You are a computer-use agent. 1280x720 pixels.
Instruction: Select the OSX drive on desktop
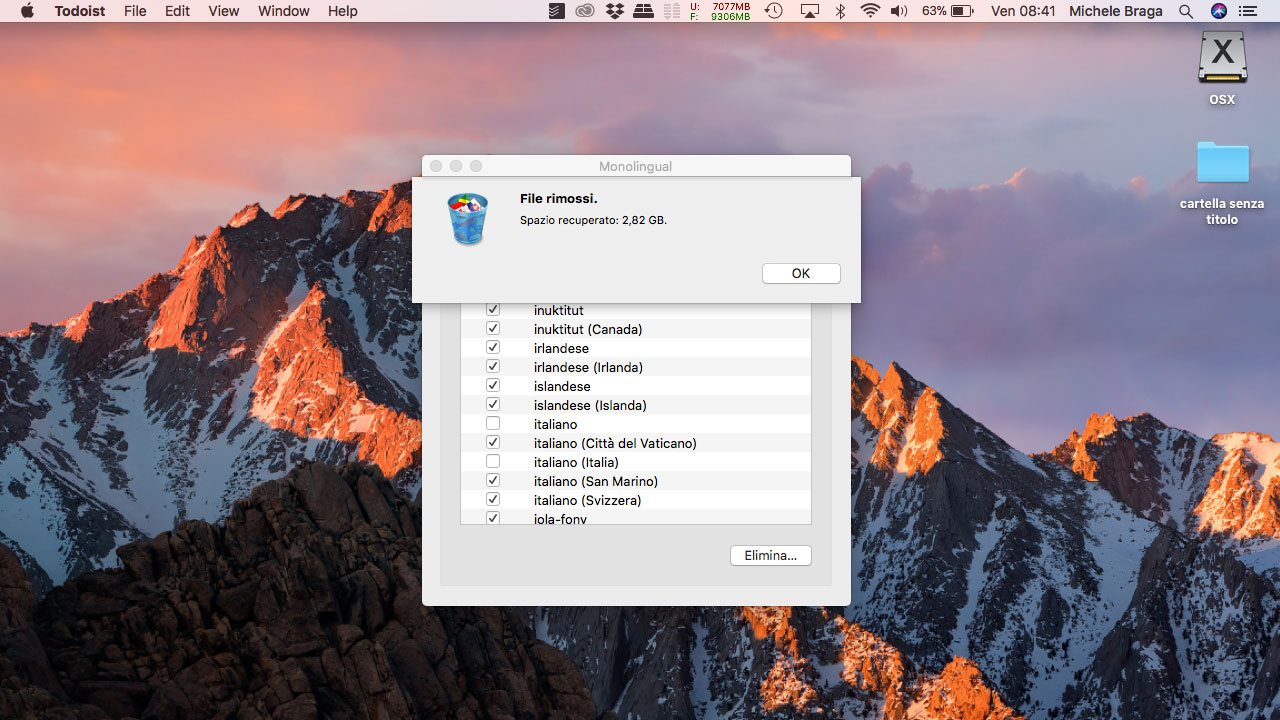click(1222, 58)
